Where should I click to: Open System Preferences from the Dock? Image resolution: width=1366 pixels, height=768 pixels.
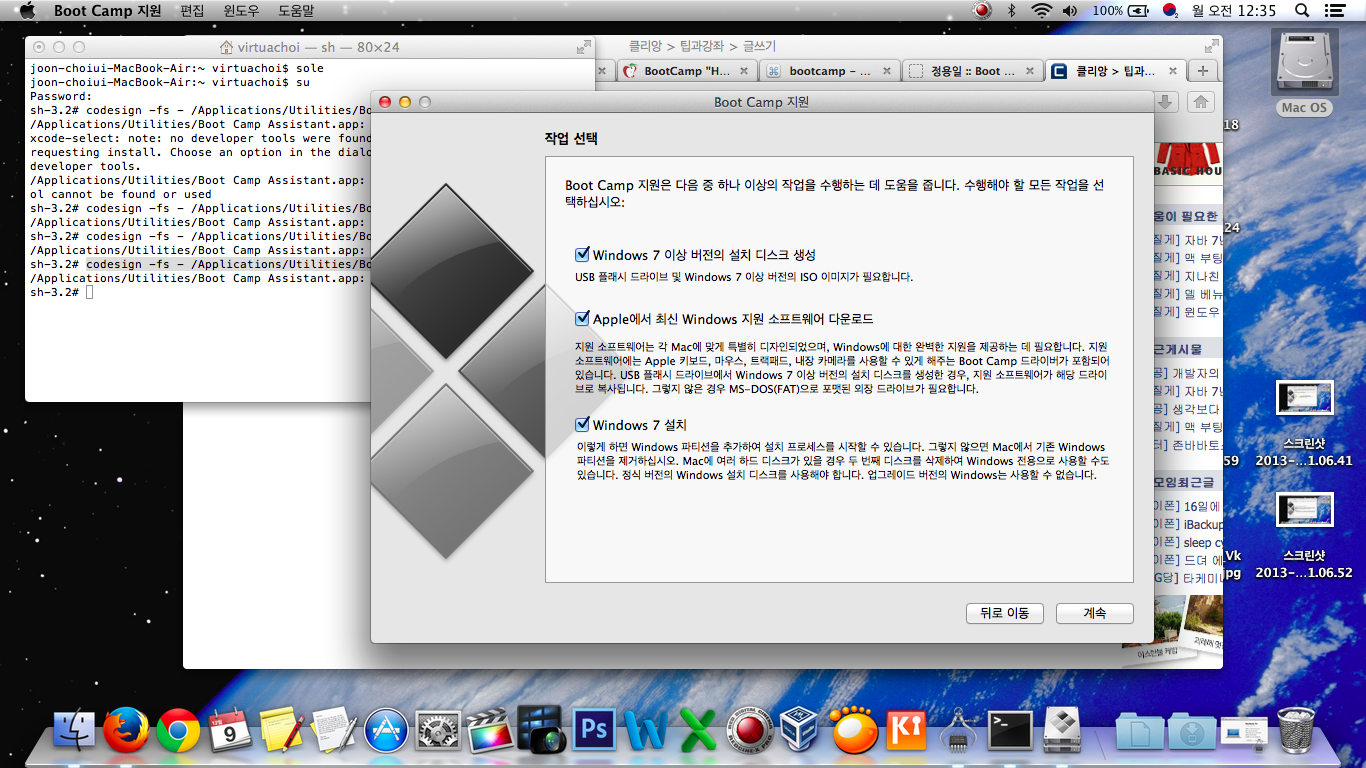pyautogui.click(x=437, y=730)
